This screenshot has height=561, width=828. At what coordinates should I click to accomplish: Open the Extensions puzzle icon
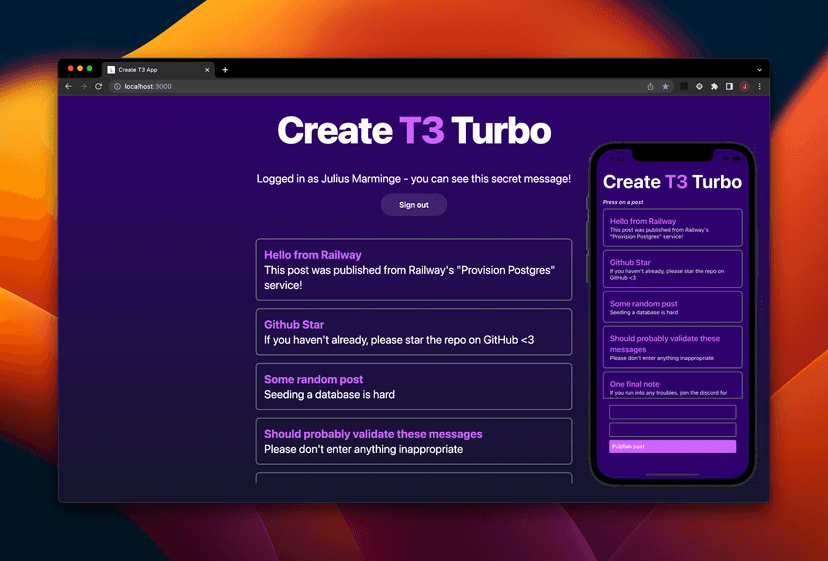(714, 87)
